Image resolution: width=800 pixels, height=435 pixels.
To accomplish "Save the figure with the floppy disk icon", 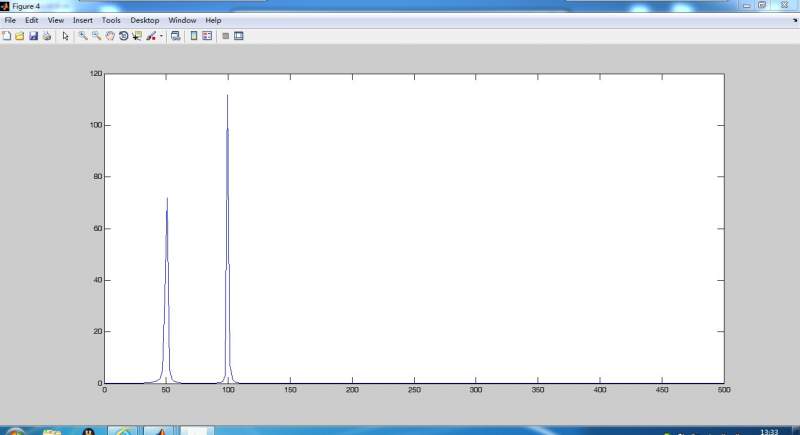I will [x=34, y=36].
